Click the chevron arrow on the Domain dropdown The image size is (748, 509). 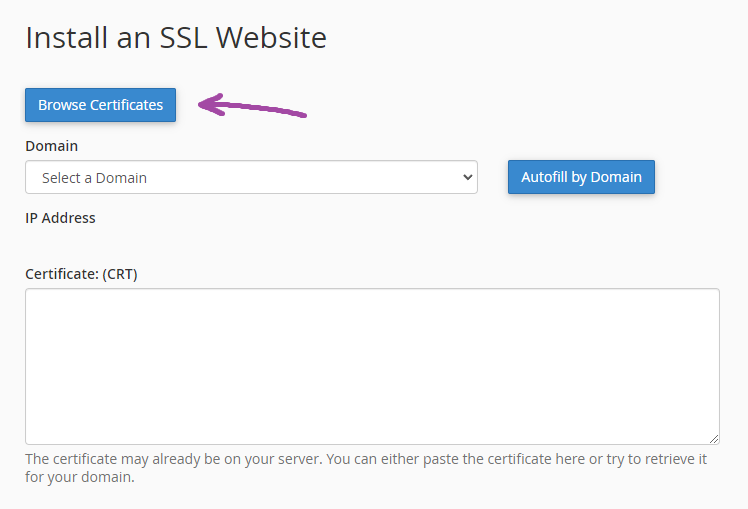point(467,177)
